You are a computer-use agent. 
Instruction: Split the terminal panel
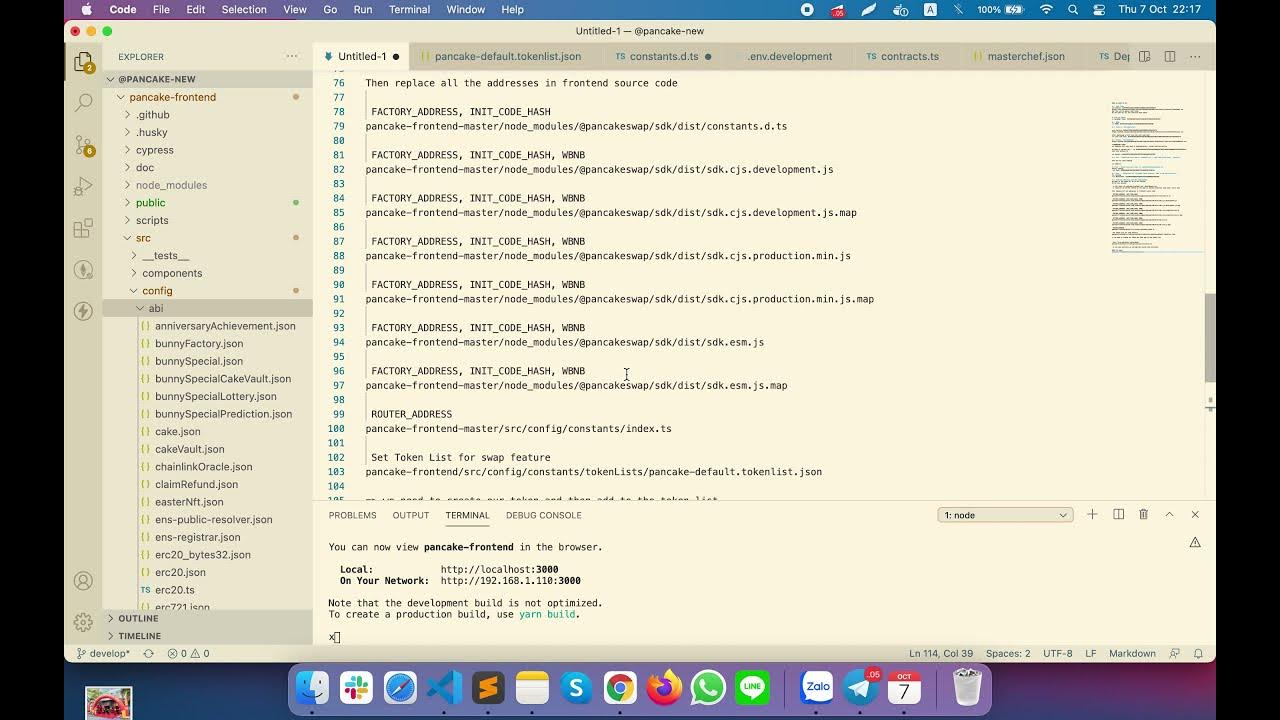(1118, 514)
